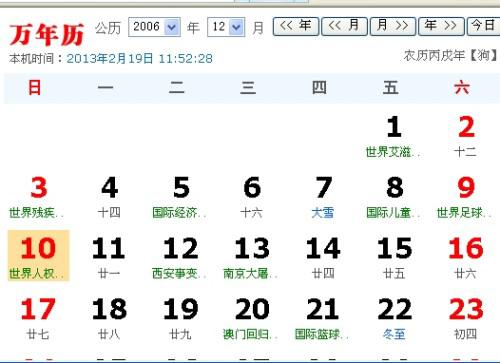This screenshot has height=363, width=500.
Task: Pick date 4 with lunar 十四
Action: (109, 197)
